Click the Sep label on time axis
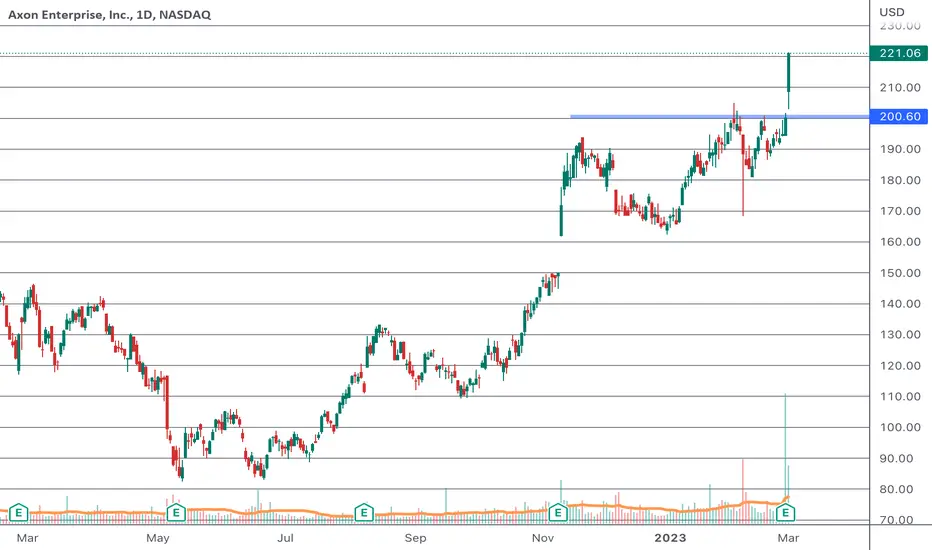Image resolution: width=932 pixels, height=550 pixels. [x=415, y=538]
